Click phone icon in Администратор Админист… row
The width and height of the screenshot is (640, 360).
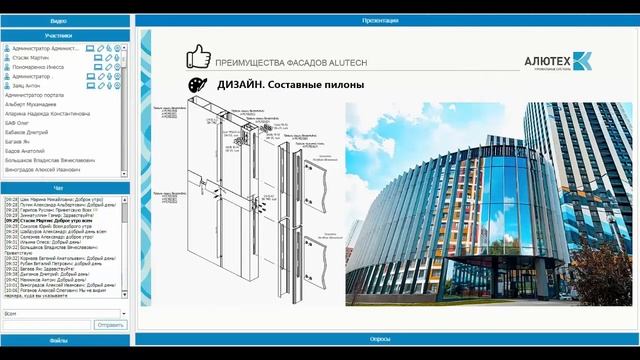109,48
